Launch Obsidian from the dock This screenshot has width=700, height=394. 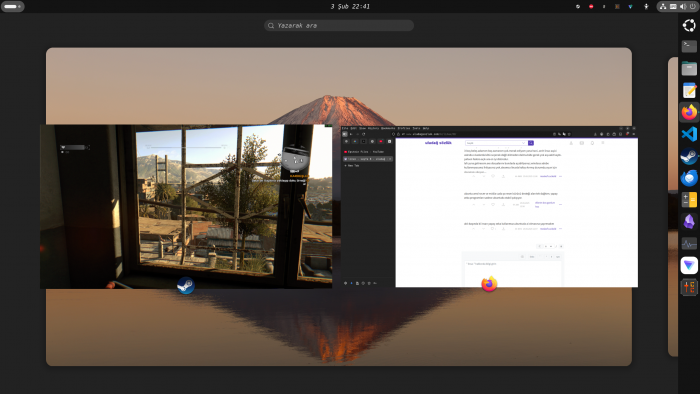(x=689, y=221)
